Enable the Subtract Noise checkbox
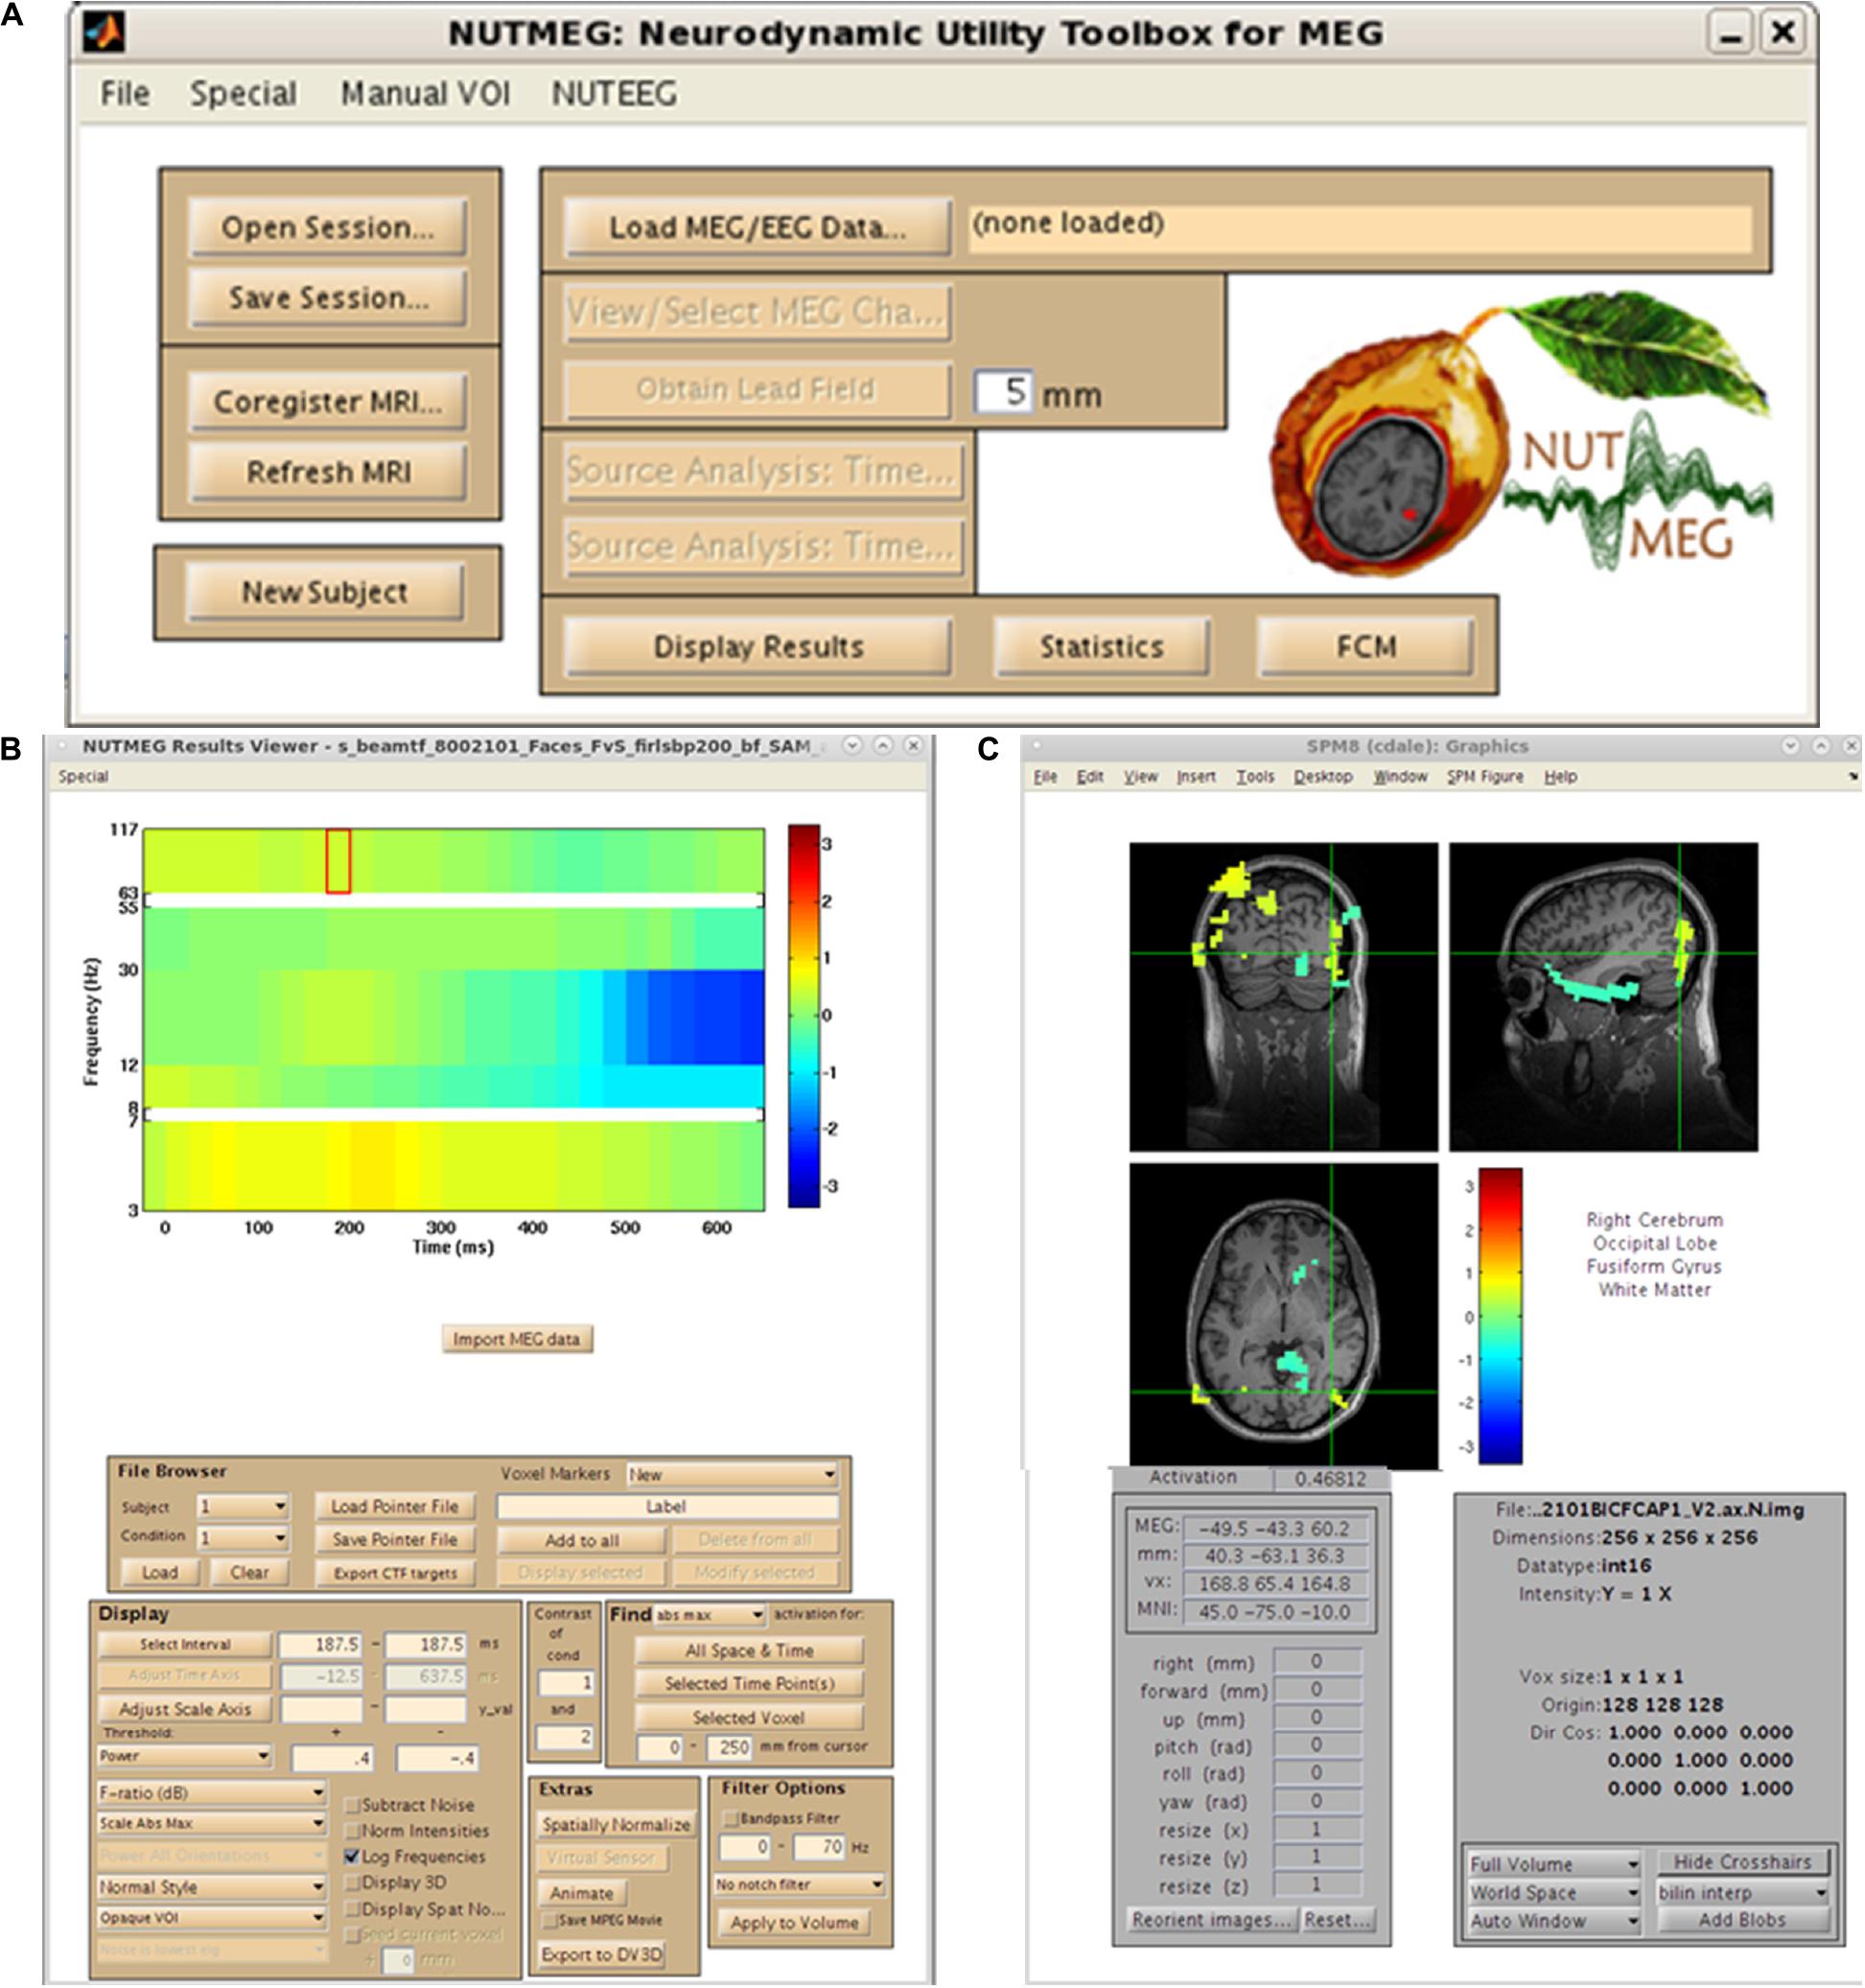This screenshot has height=1988, width=1865. (x=352, y=1805)
